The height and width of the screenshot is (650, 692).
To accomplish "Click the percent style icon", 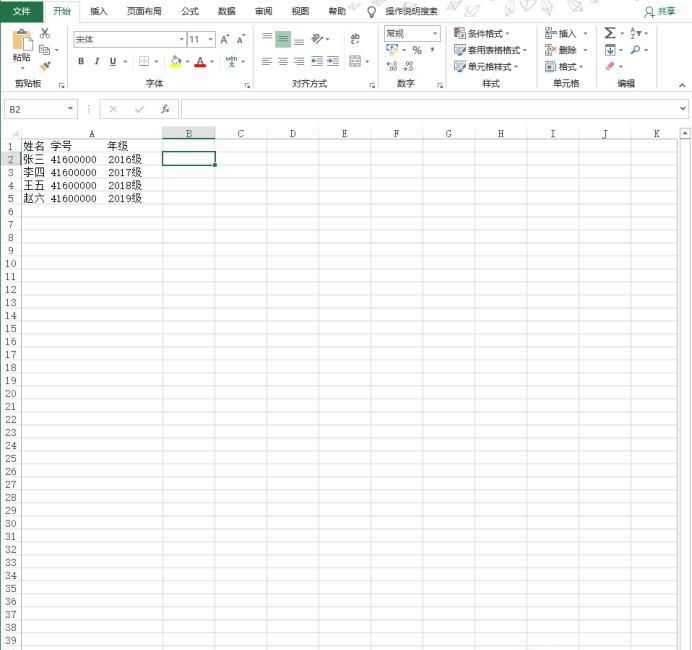I will coord(417,50).
